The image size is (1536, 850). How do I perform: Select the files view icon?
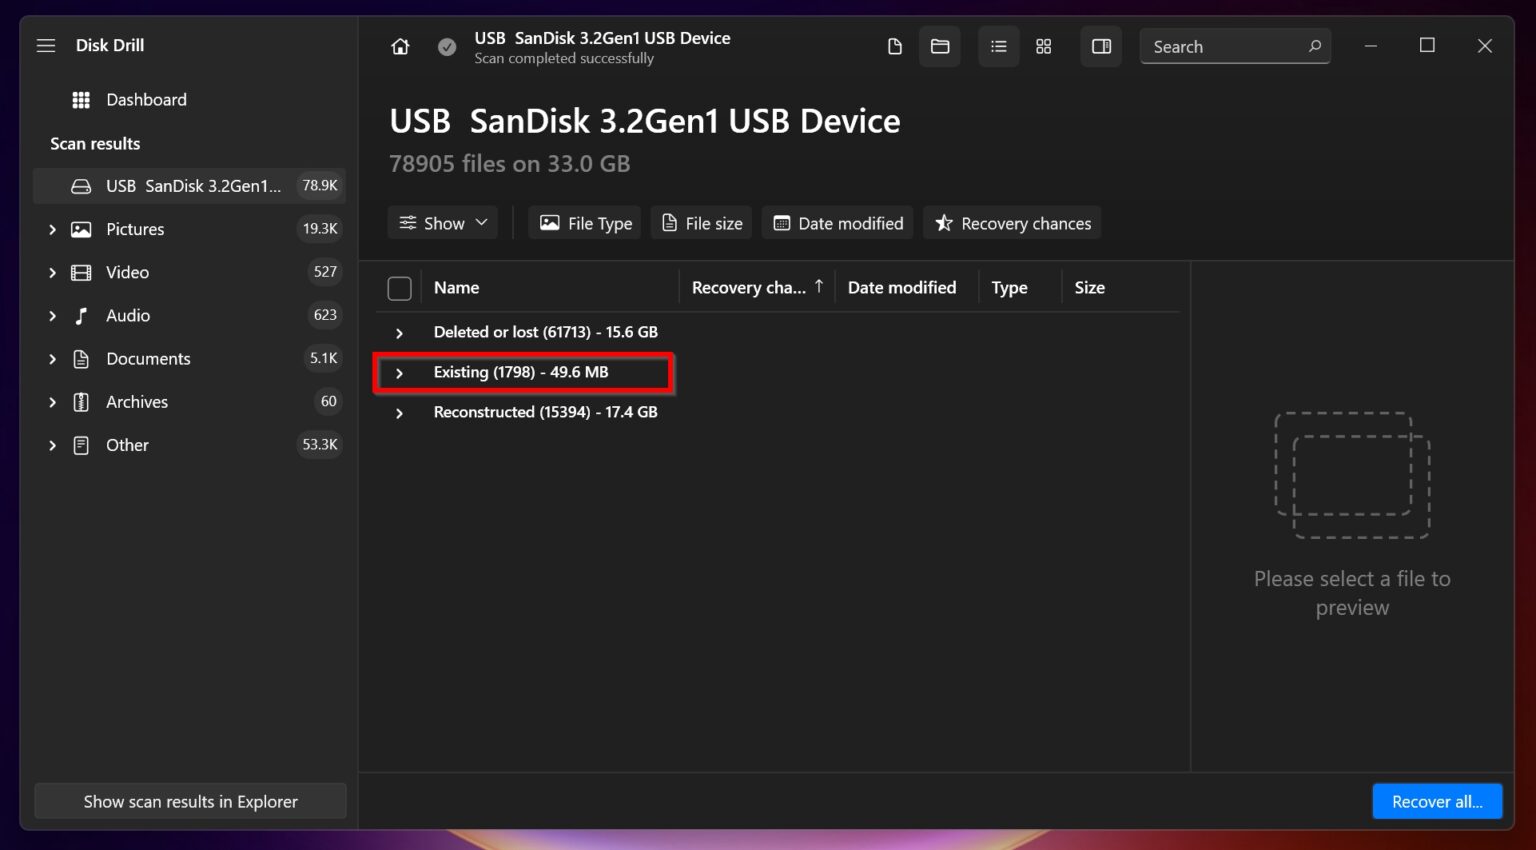coord(893,46)
